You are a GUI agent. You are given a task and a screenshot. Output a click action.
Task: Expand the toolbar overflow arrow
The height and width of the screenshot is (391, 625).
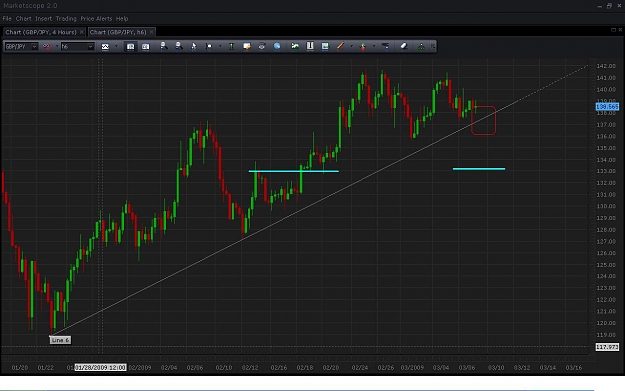(433, 47)
